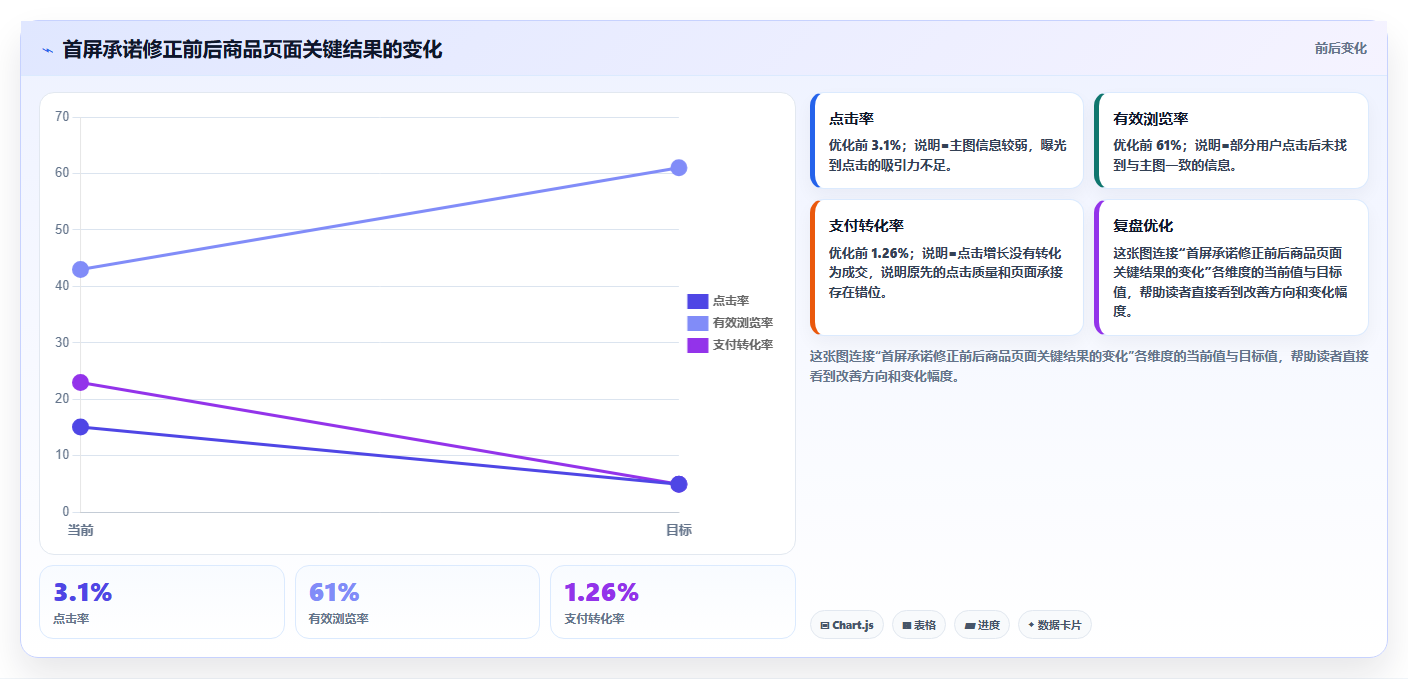1408x679 pixels.
Task: Click the y-axis label 20
Action: click(62, 399)
